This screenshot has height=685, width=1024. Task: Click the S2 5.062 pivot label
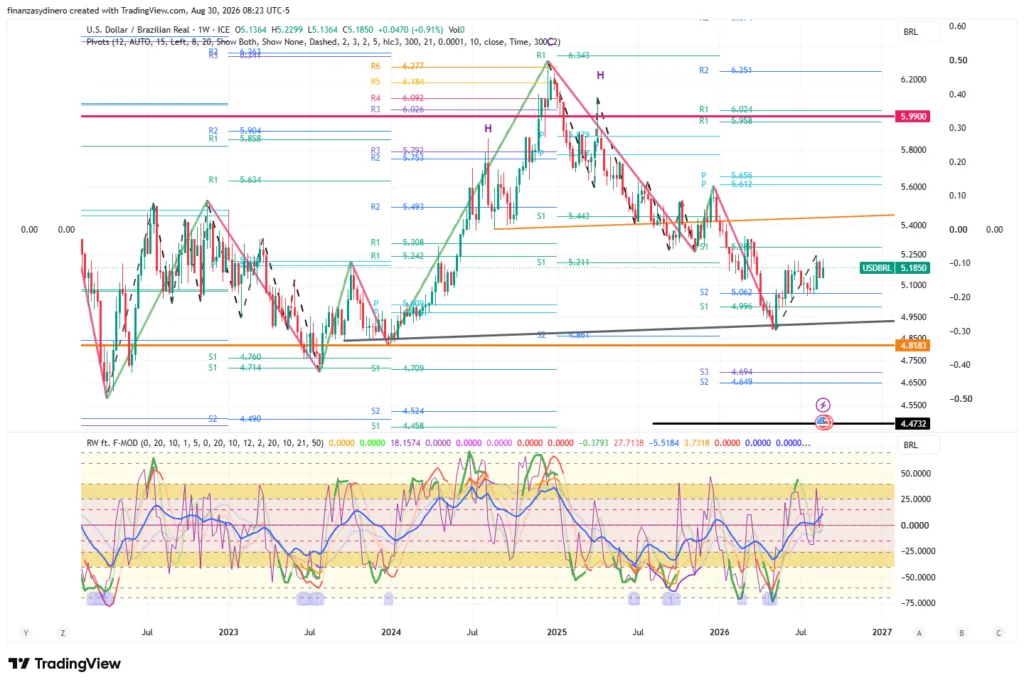pyautogui.click(x=726, y=292)
